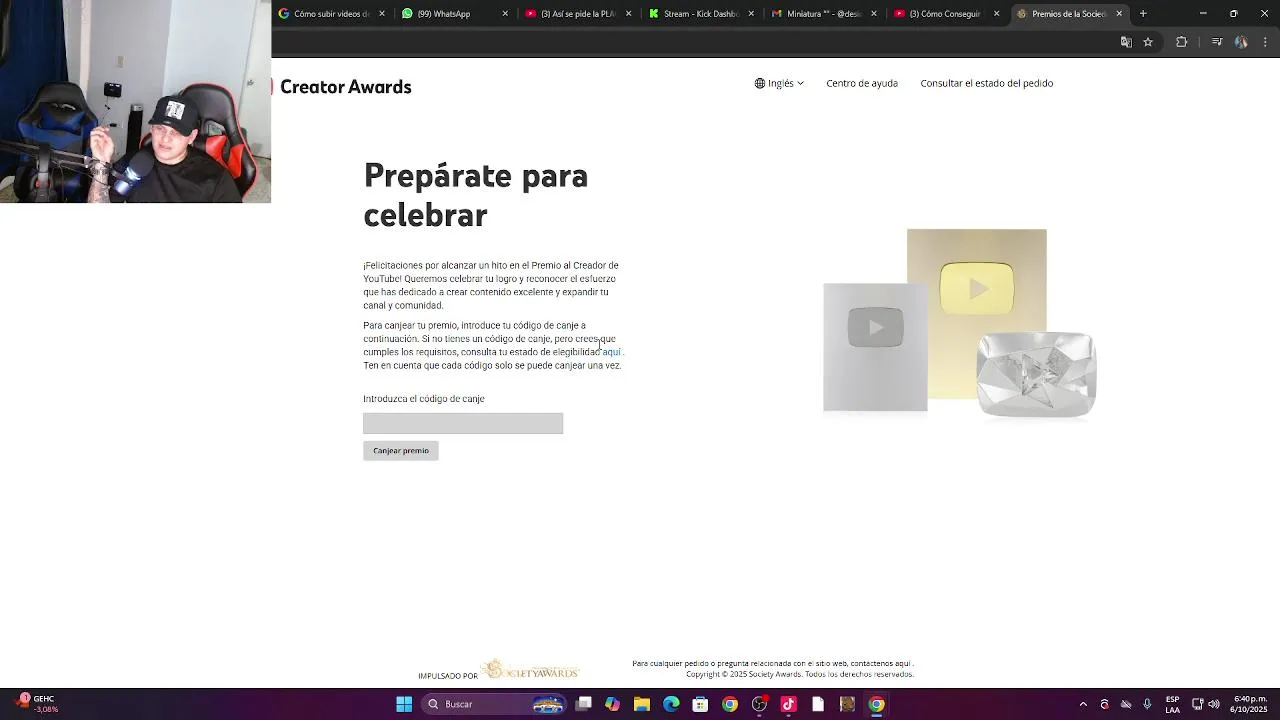Open the volume speaker tray icon
The height and width of the screenshot is (720, 1280).
point(1214,704)
